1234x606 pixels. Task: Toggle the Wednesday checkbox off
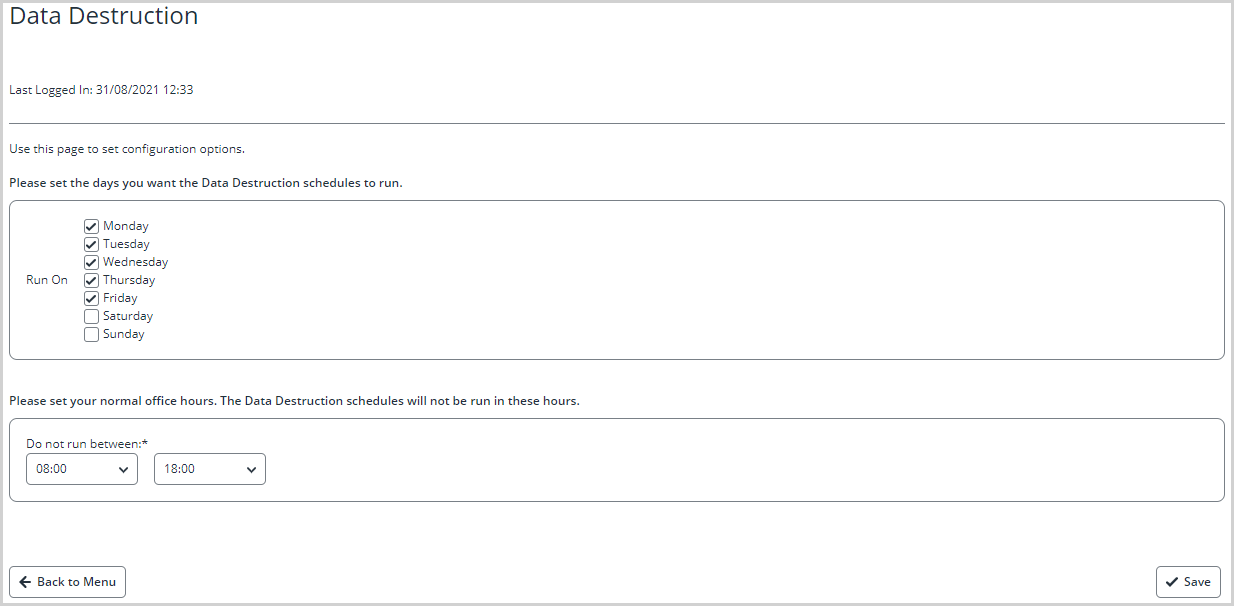point(92,262)
